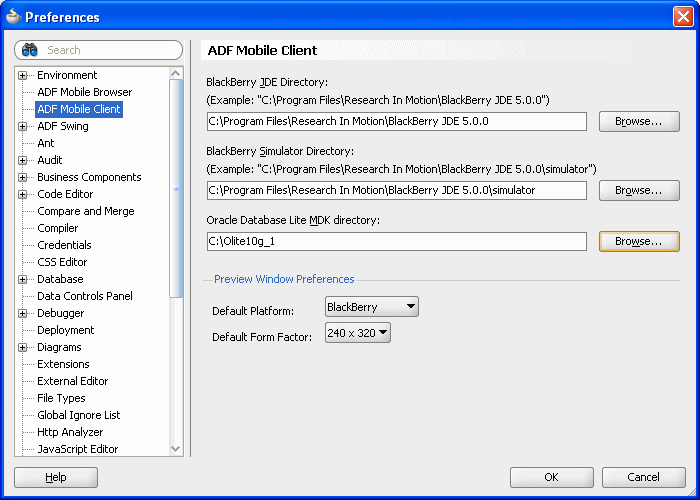Screen dimensions: 700x500
Task: Click the Oracle Database Lite MDK field
Action: pos(396,242)
